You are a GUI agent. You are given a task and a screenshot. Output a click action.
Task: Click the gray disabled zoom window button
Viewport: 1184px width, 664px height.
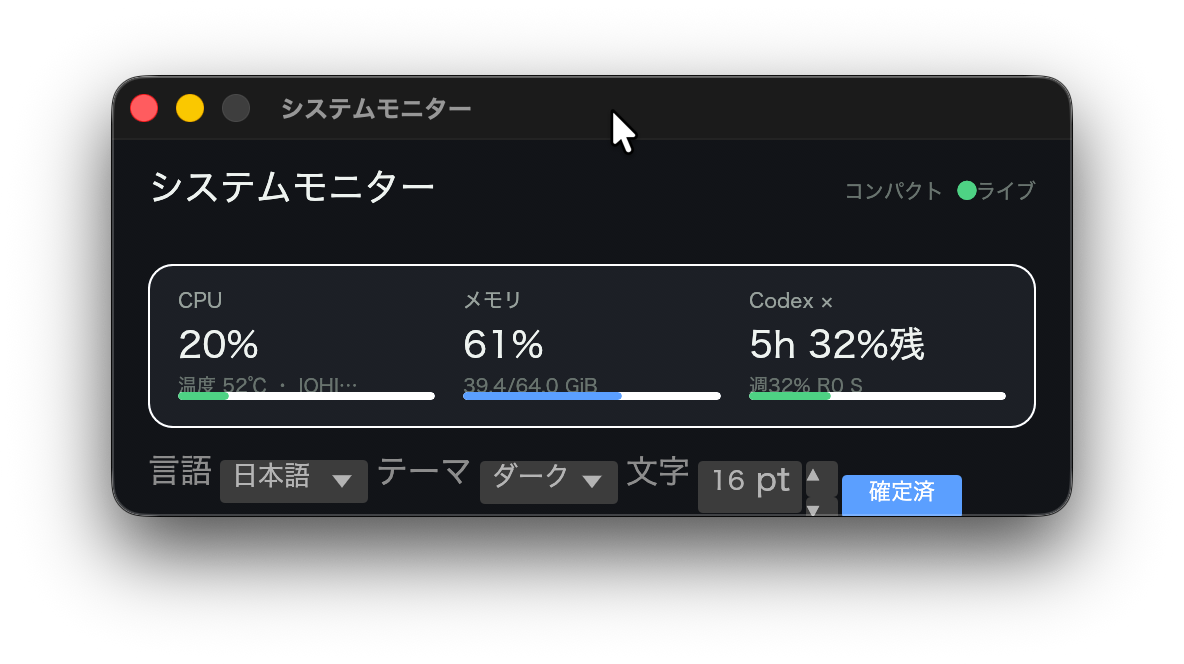236,108
